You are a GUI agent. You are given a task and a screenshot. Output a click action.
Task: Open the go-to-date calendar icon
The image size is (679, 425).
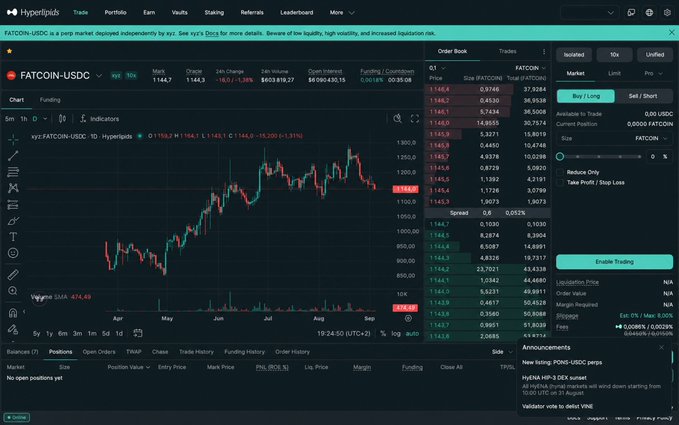point(138,333)
